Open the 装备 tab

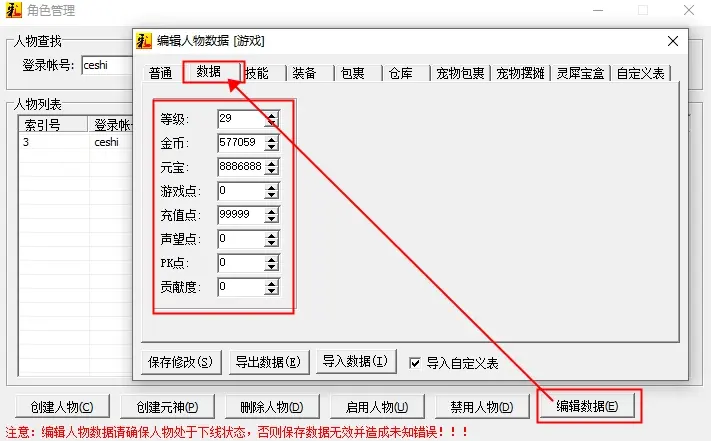coord(304,73)
